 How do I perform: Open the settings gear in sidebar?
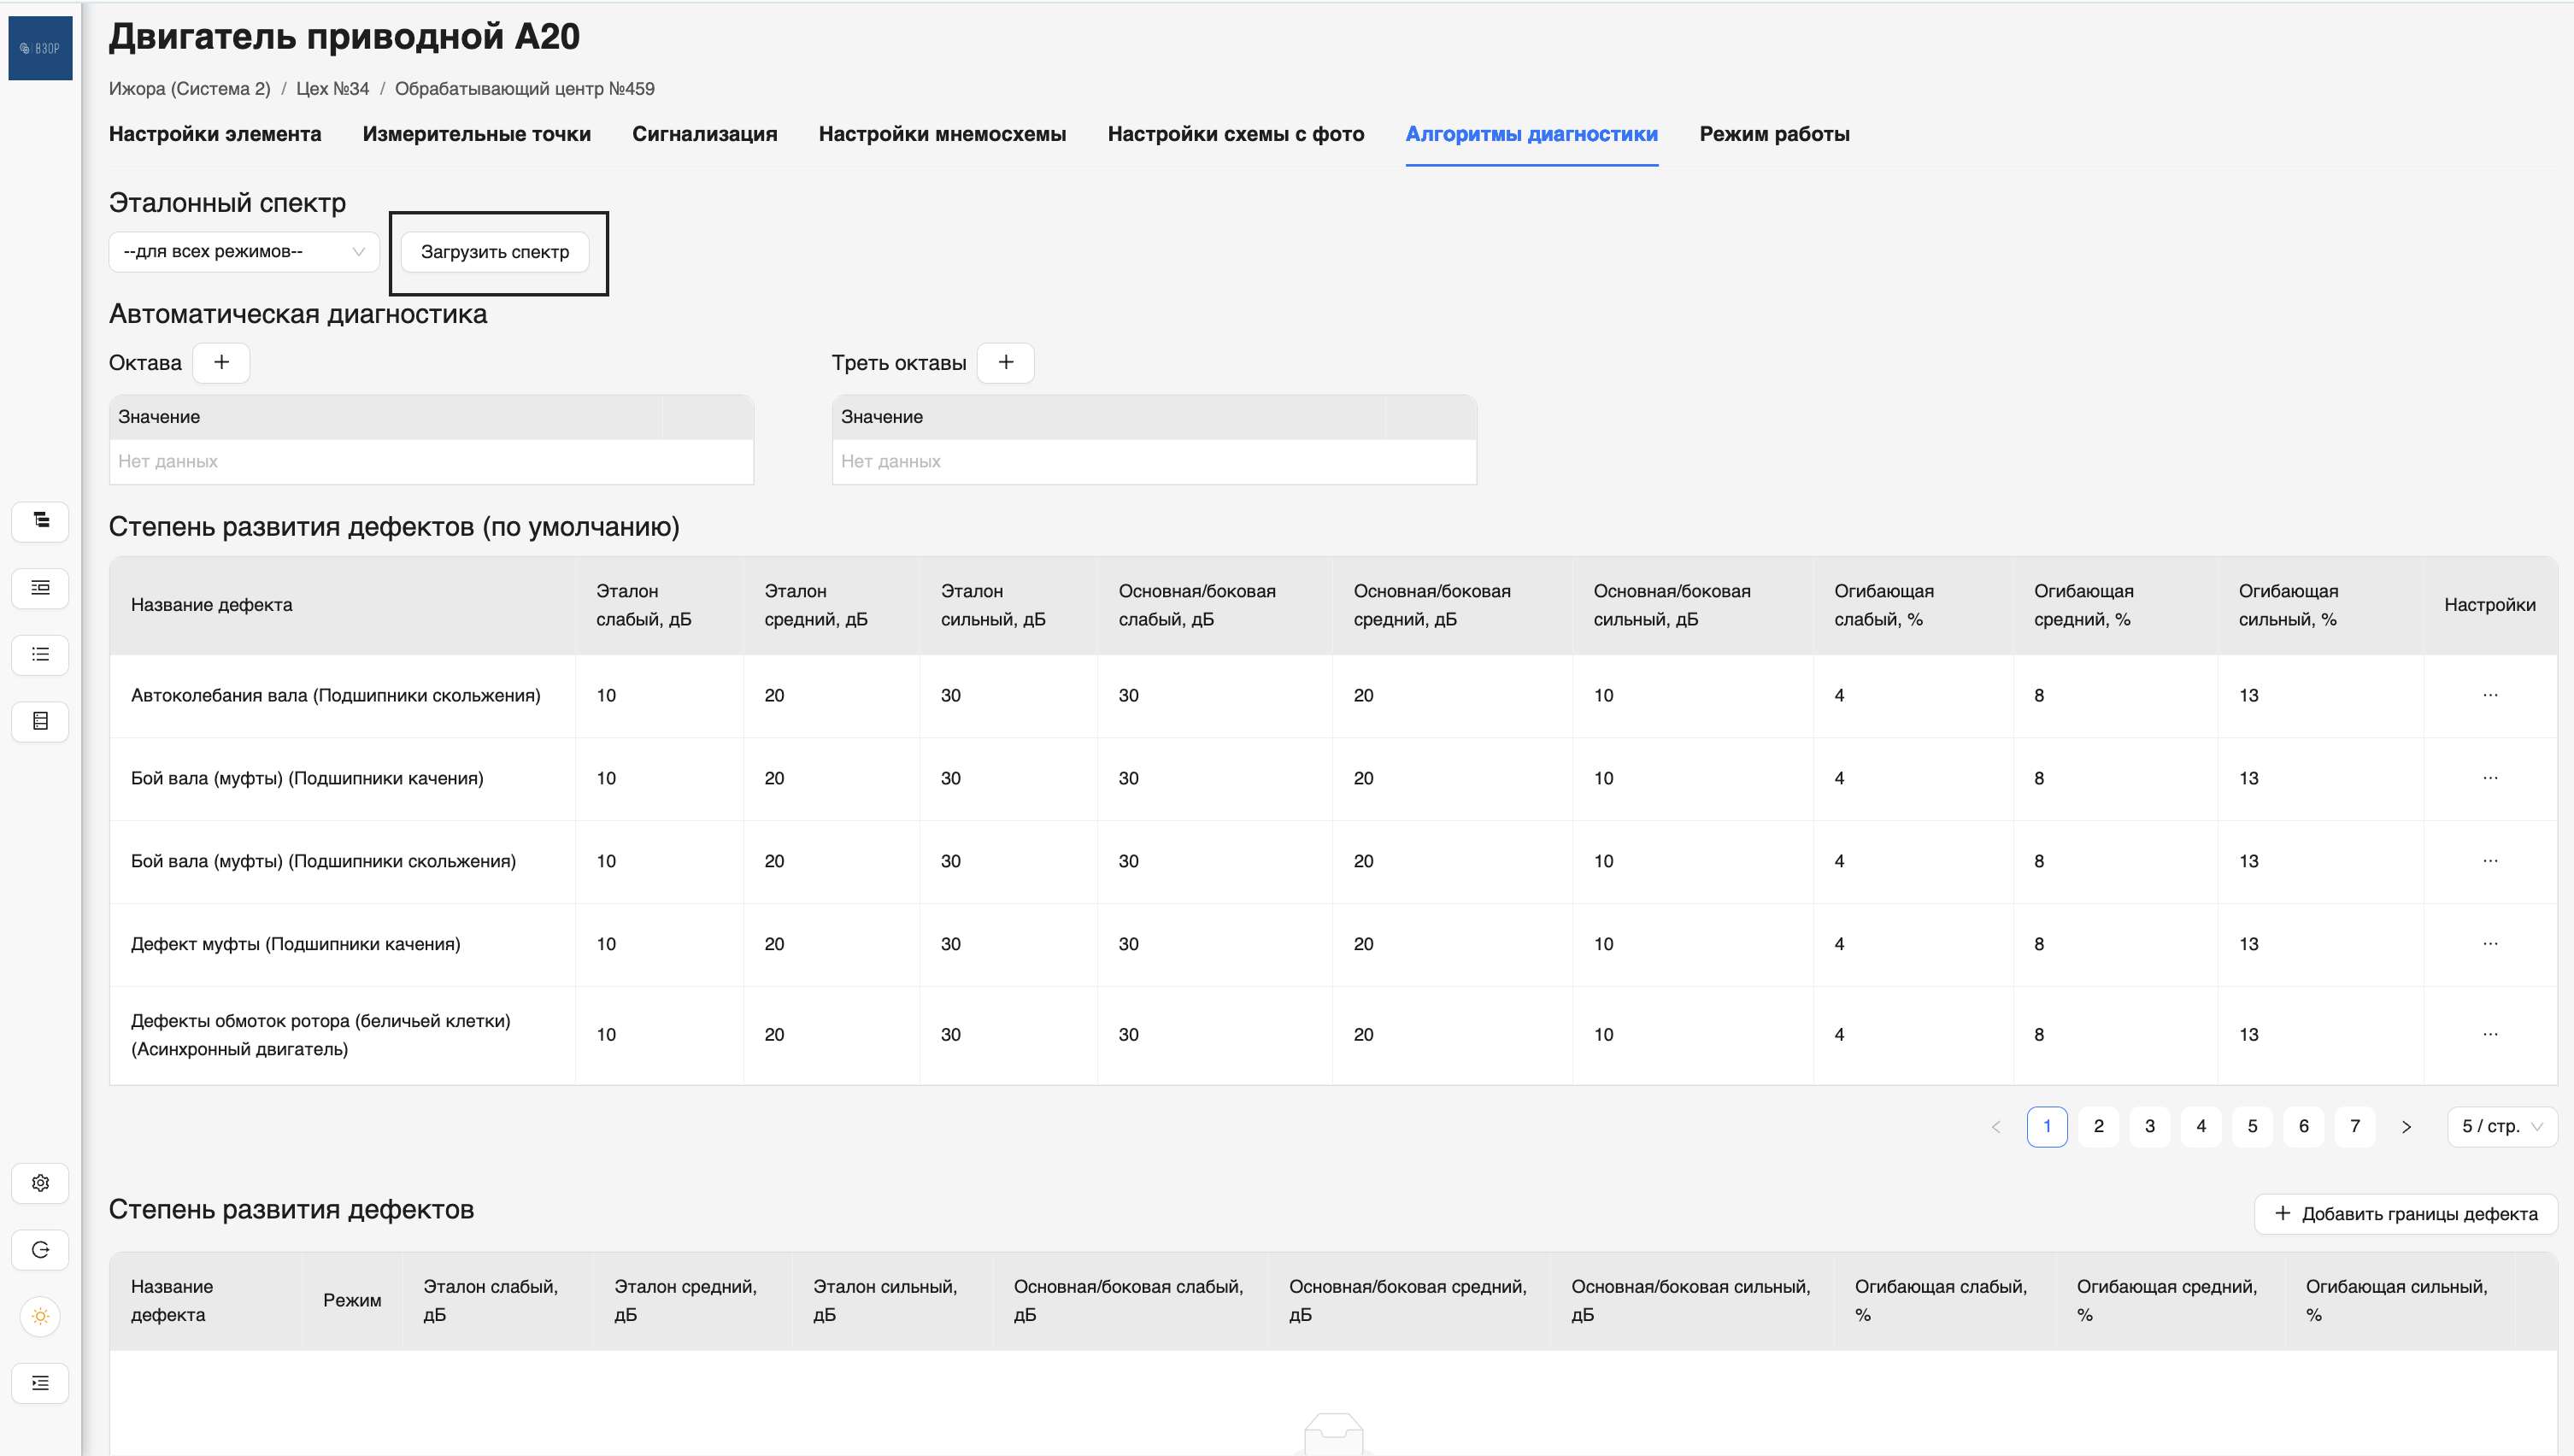pyautogui.click(x=40, y=1183)
